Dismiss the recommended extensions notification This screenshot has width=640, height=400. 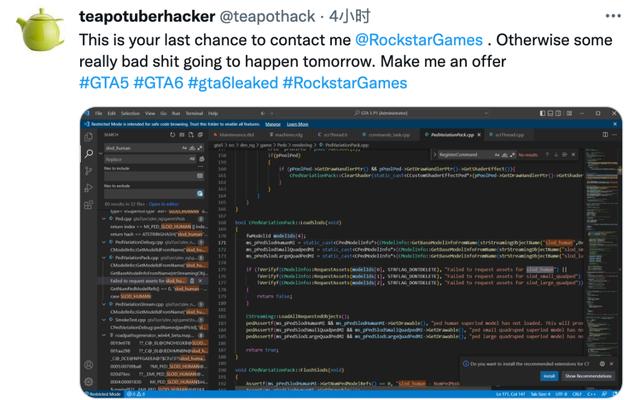click(x=611, y=364)
